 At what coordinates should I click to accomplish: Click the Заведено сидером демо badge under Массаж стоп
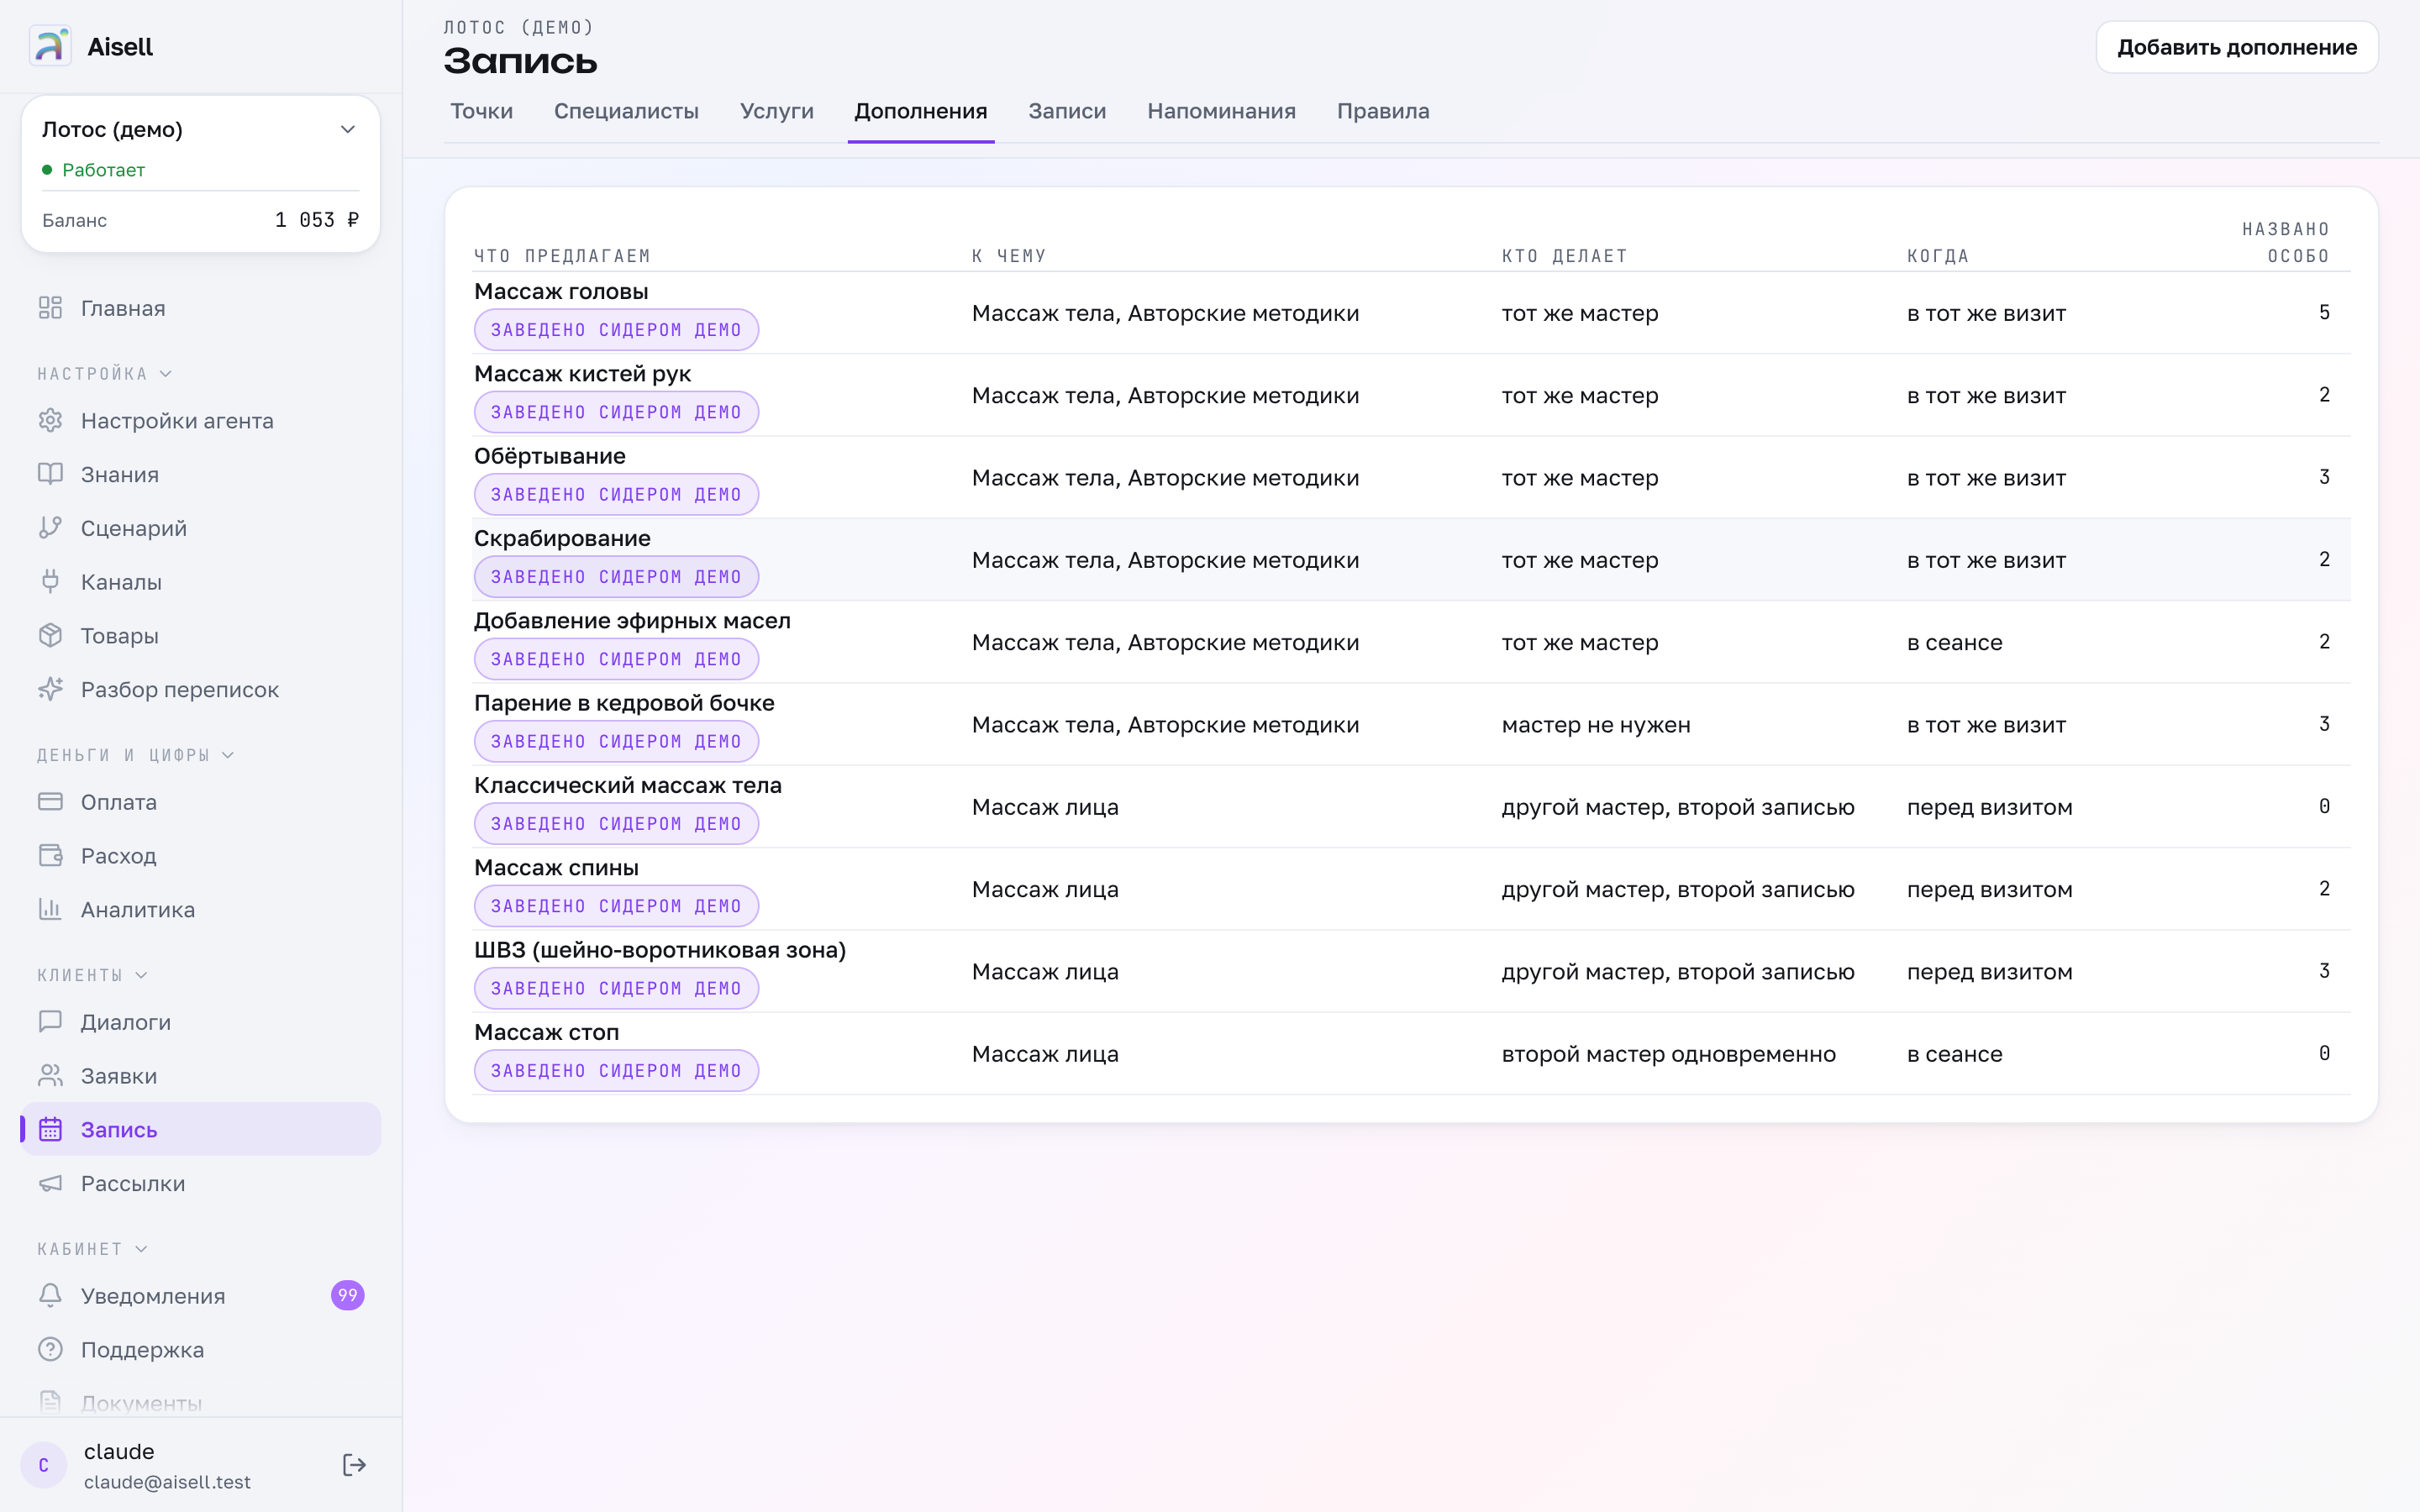(616, 1071)
